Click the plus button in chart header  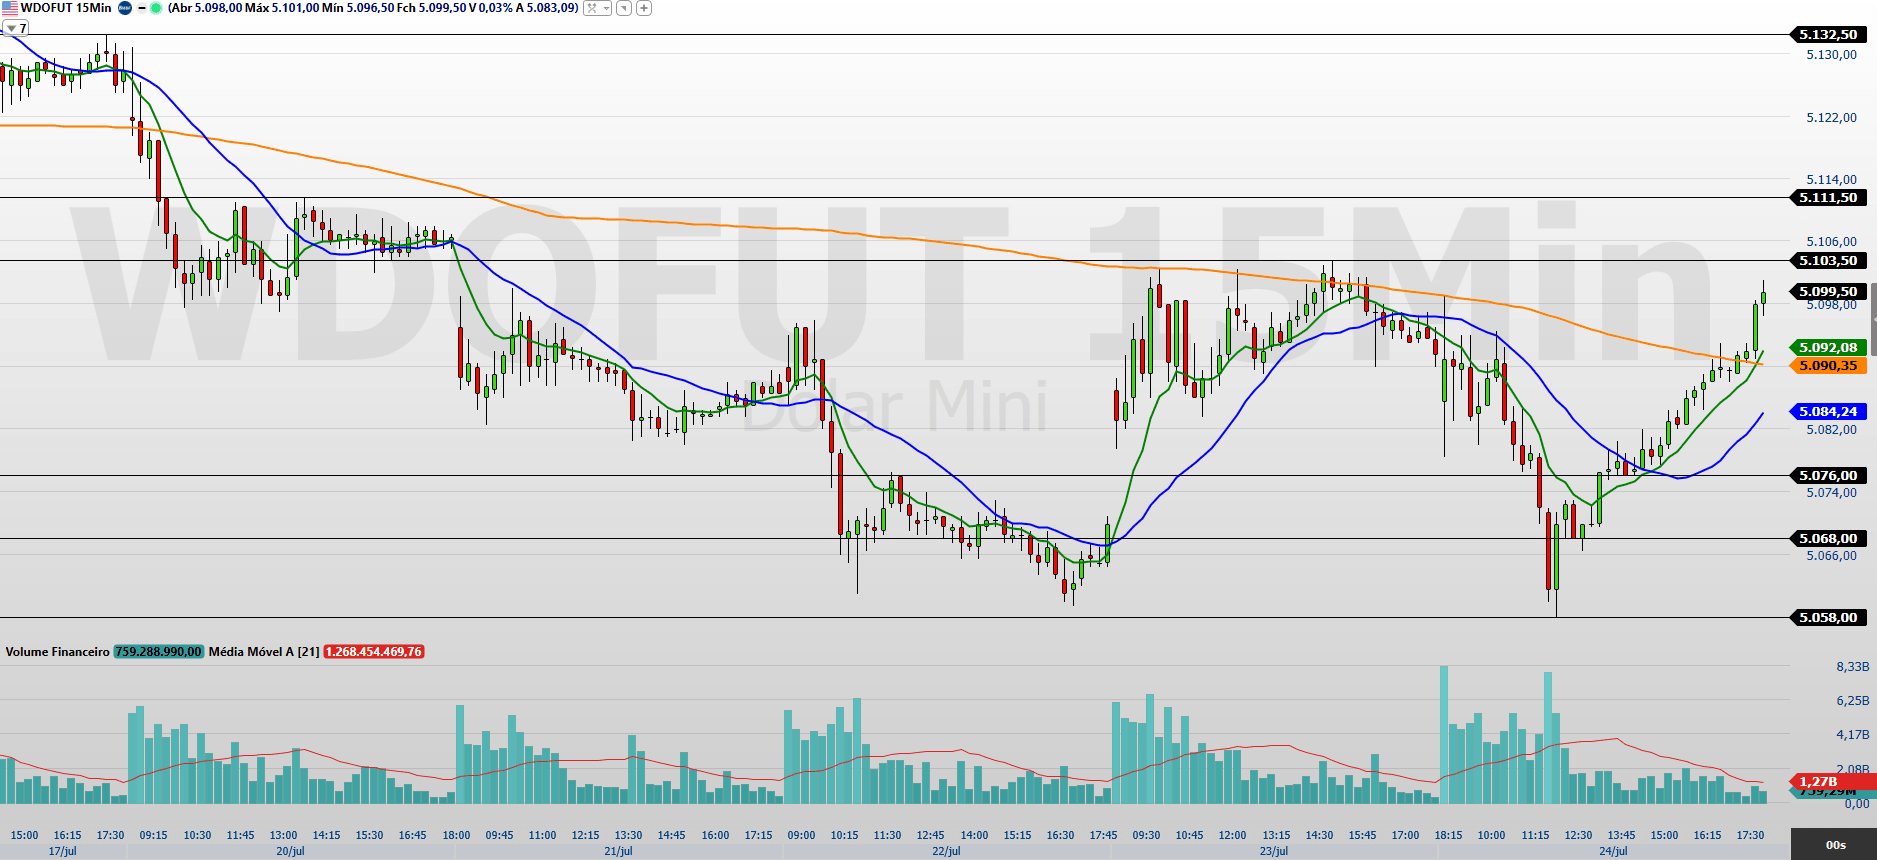644,8
